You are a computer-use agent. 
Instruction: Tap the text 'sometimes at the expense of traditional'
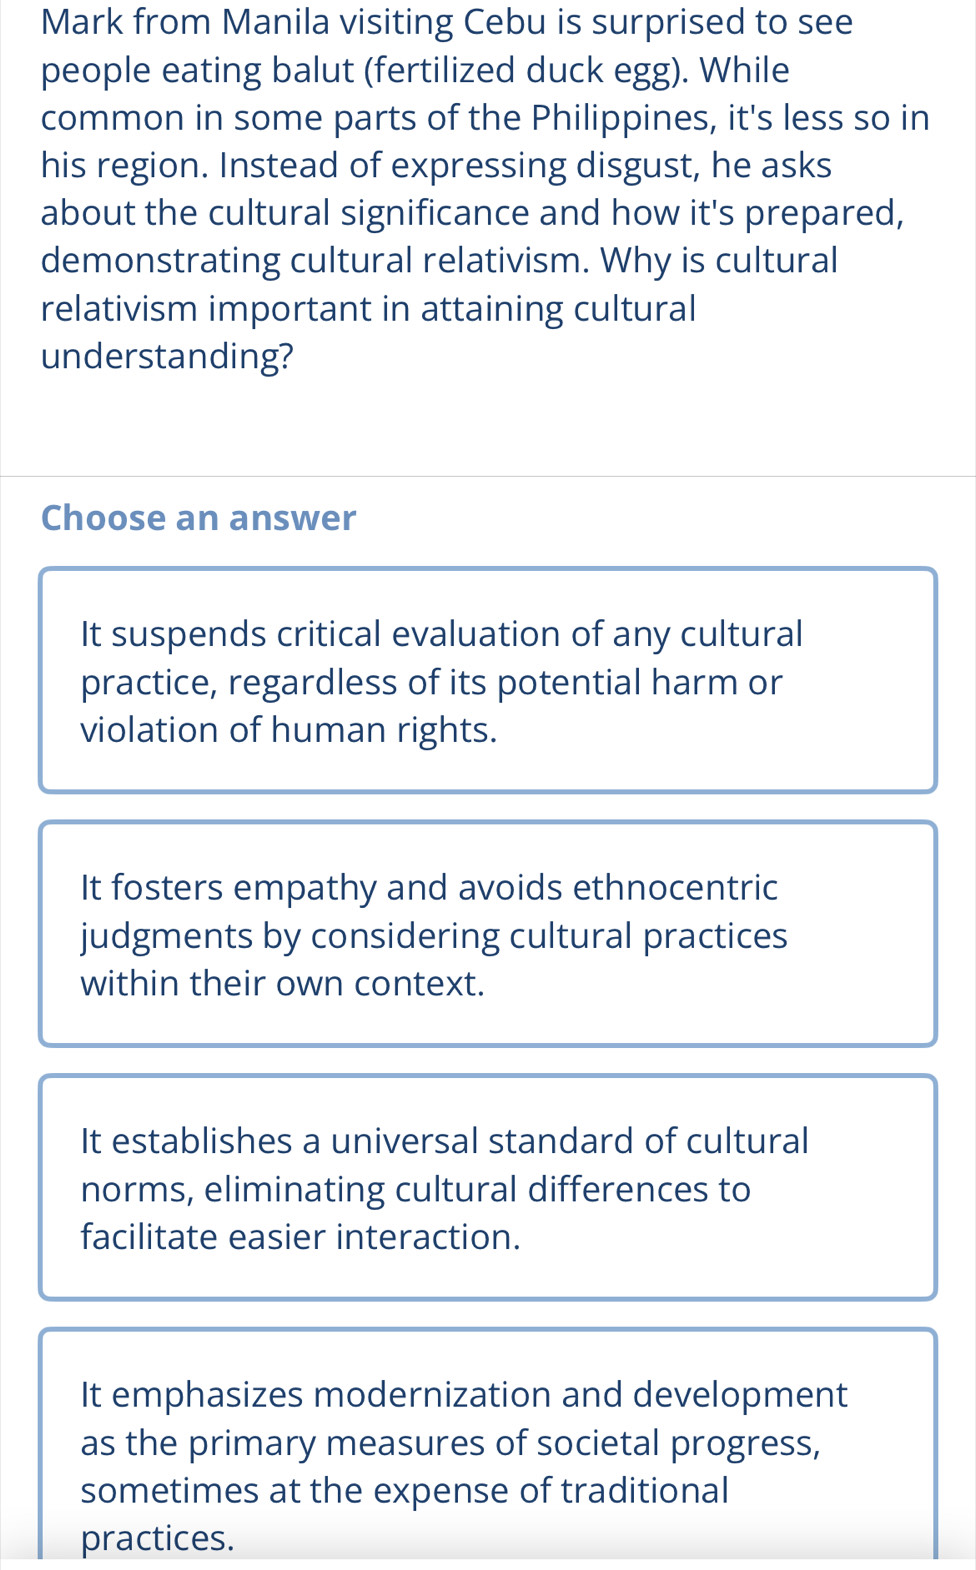pos(405,1490)
